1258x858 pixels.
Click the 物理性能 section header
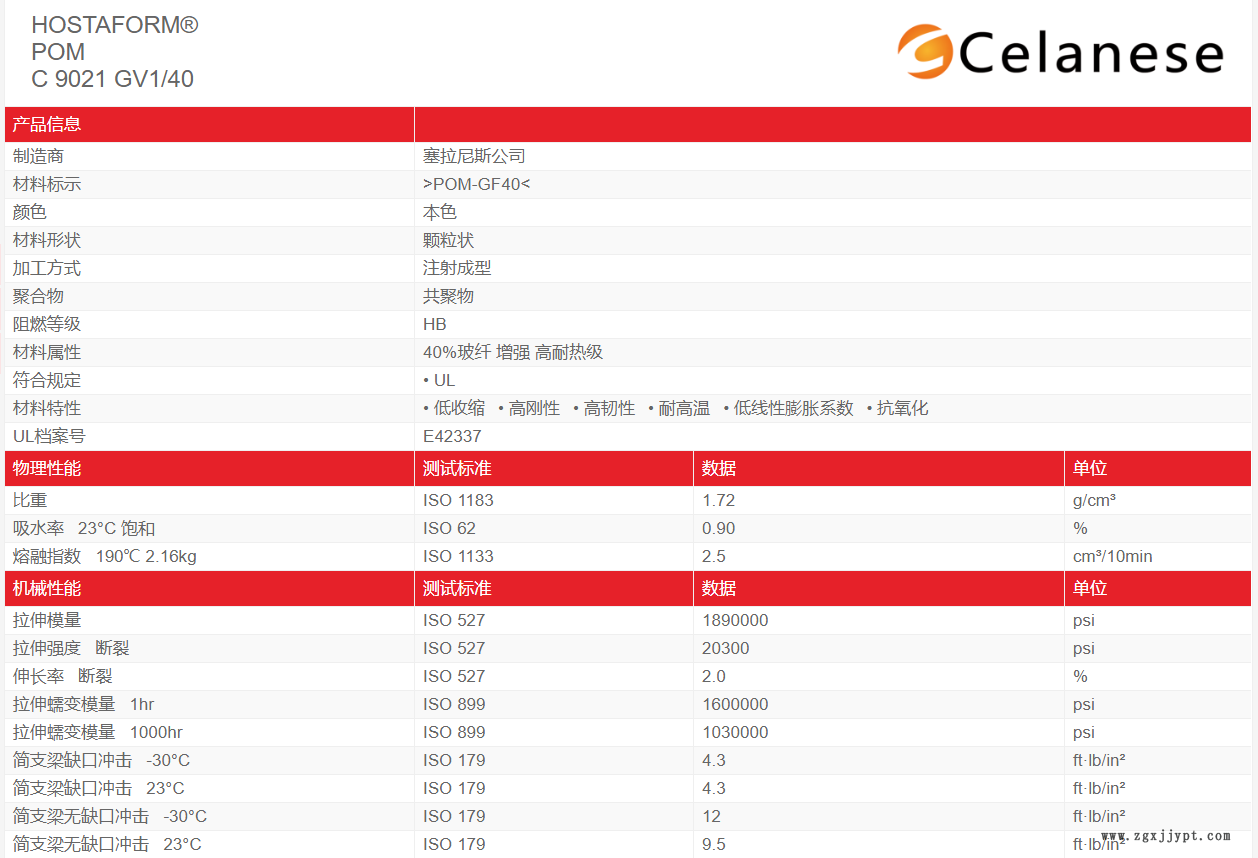pos(47,468)
